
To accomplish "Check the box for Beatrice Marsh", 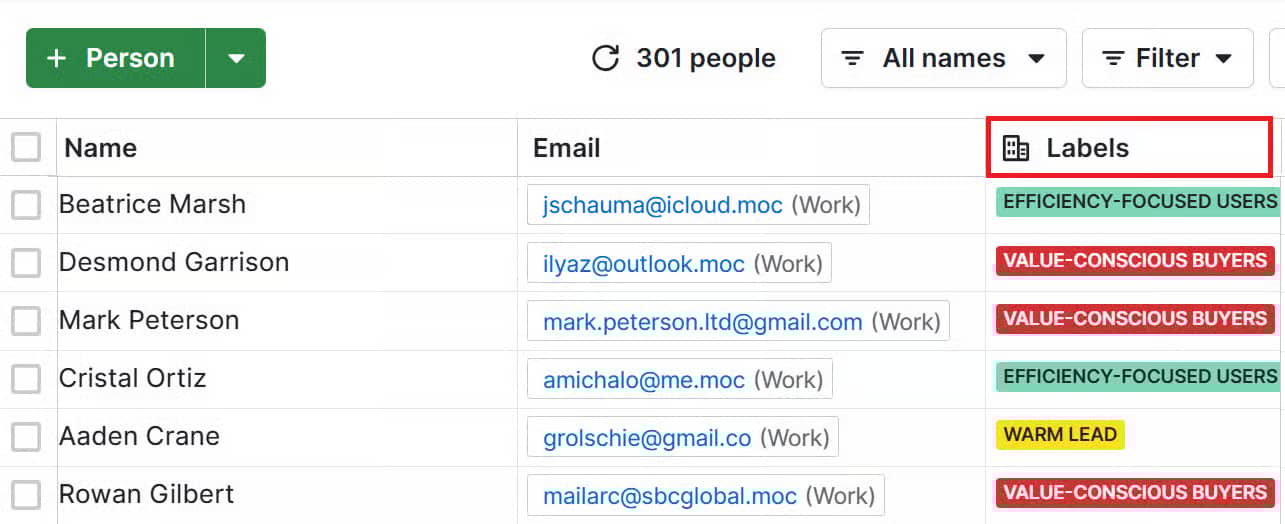I will tap(26, 205).
